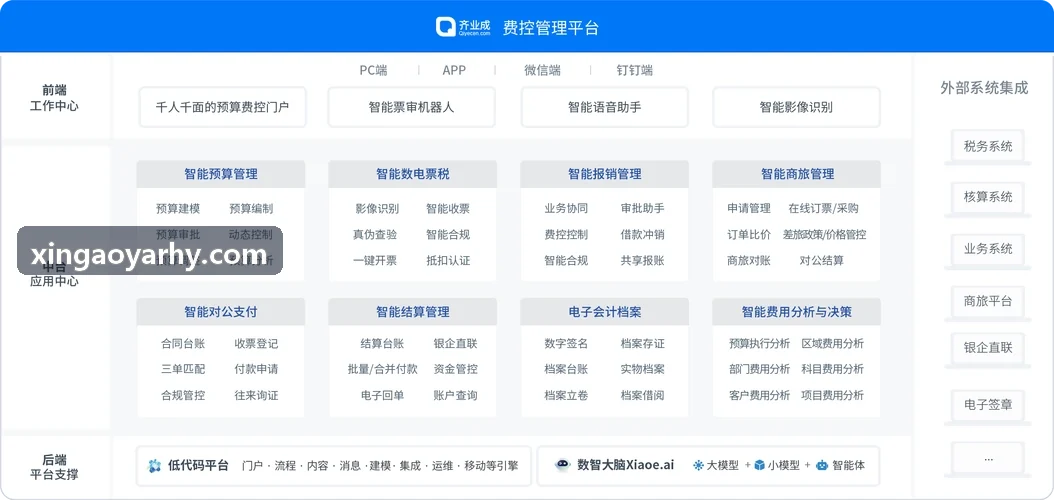Click 往来询证 in 智能对公支付

pos(256,396)
